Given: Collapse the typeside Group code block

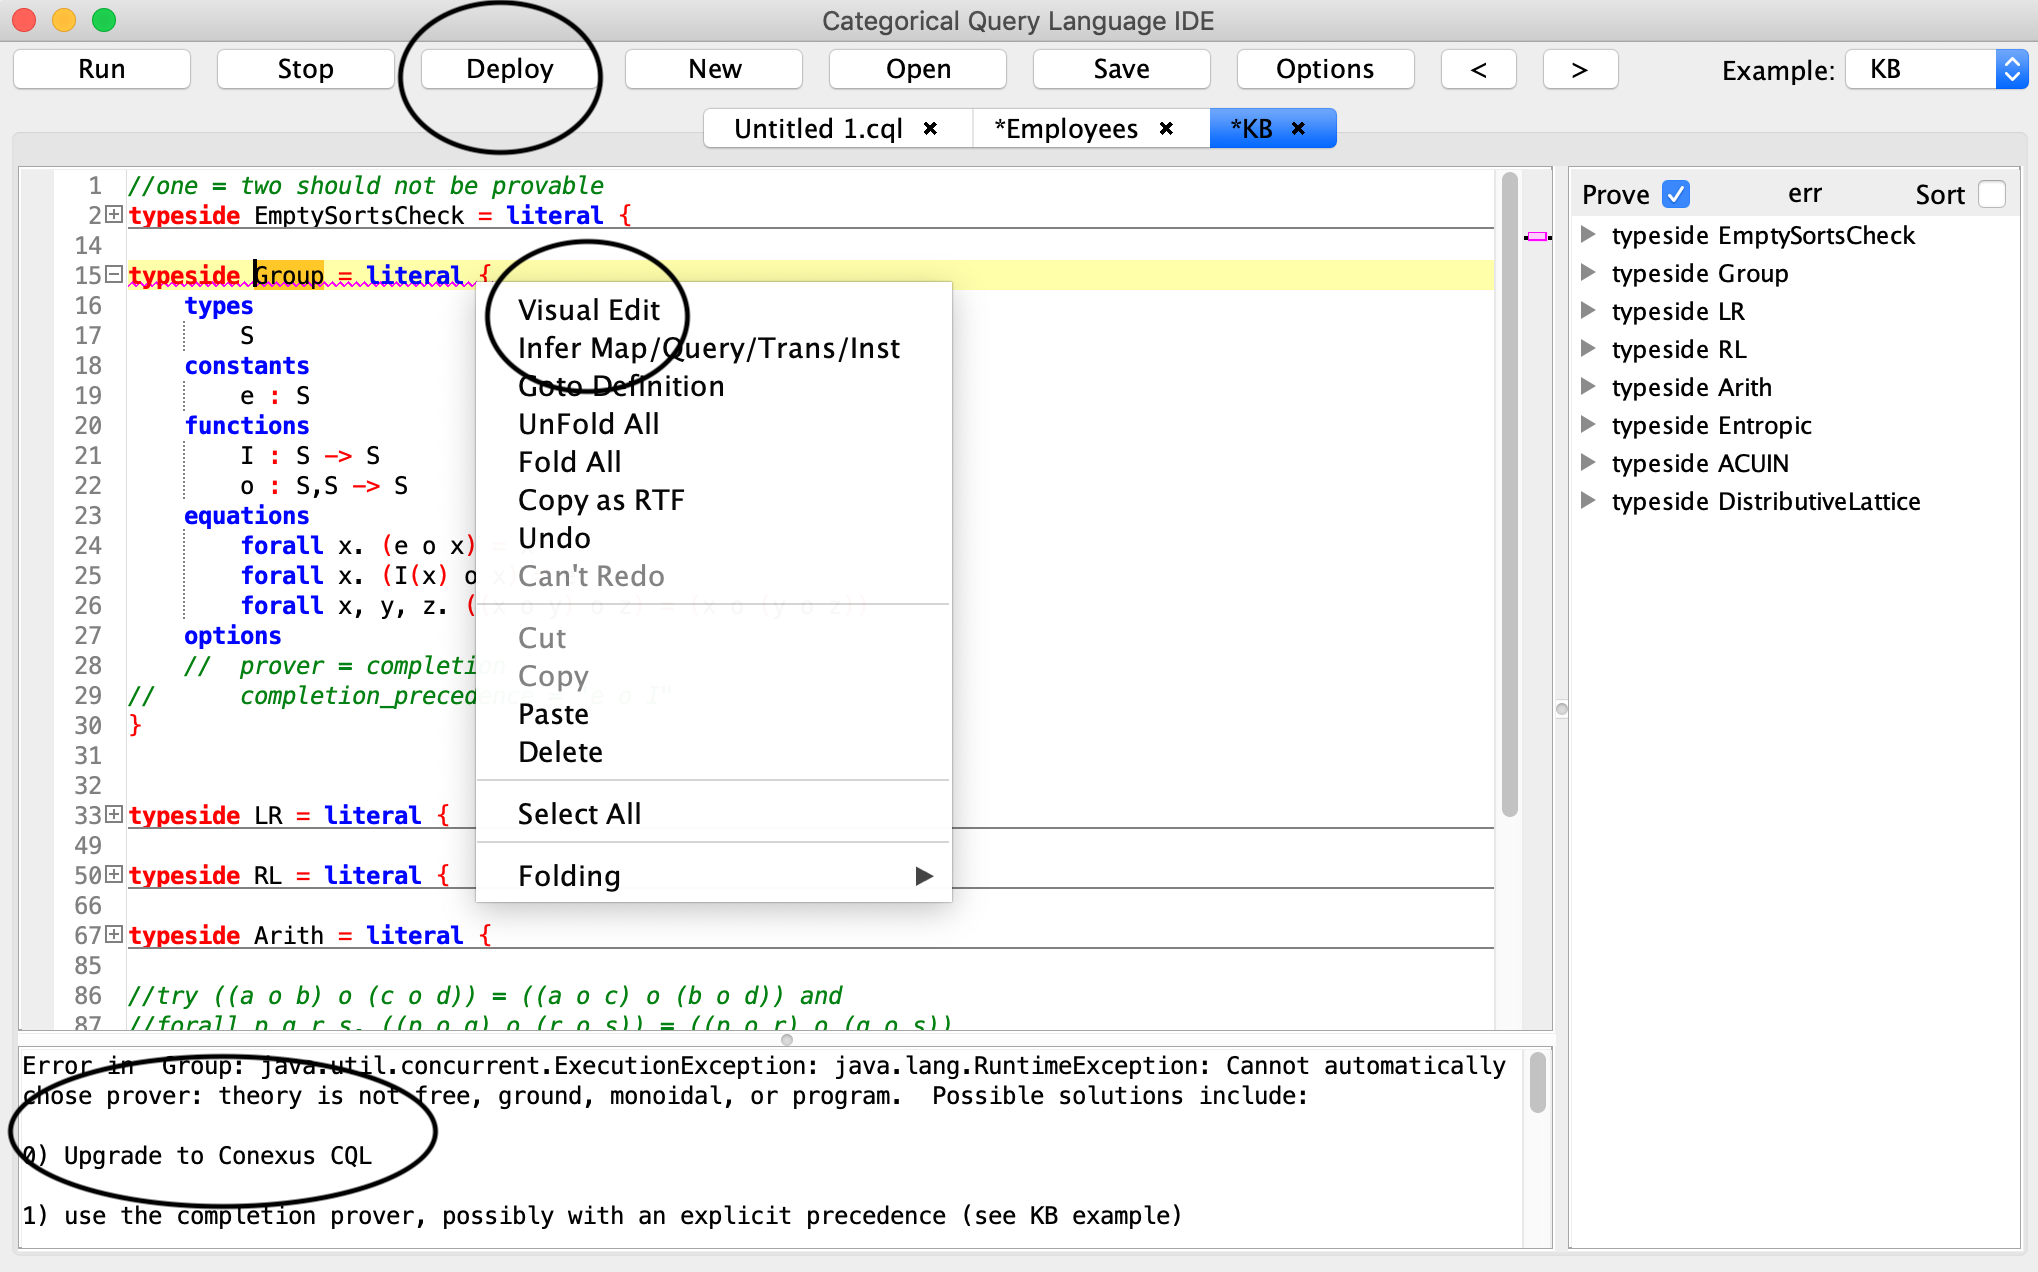Looking at the screenshot, I should [114, 274].
